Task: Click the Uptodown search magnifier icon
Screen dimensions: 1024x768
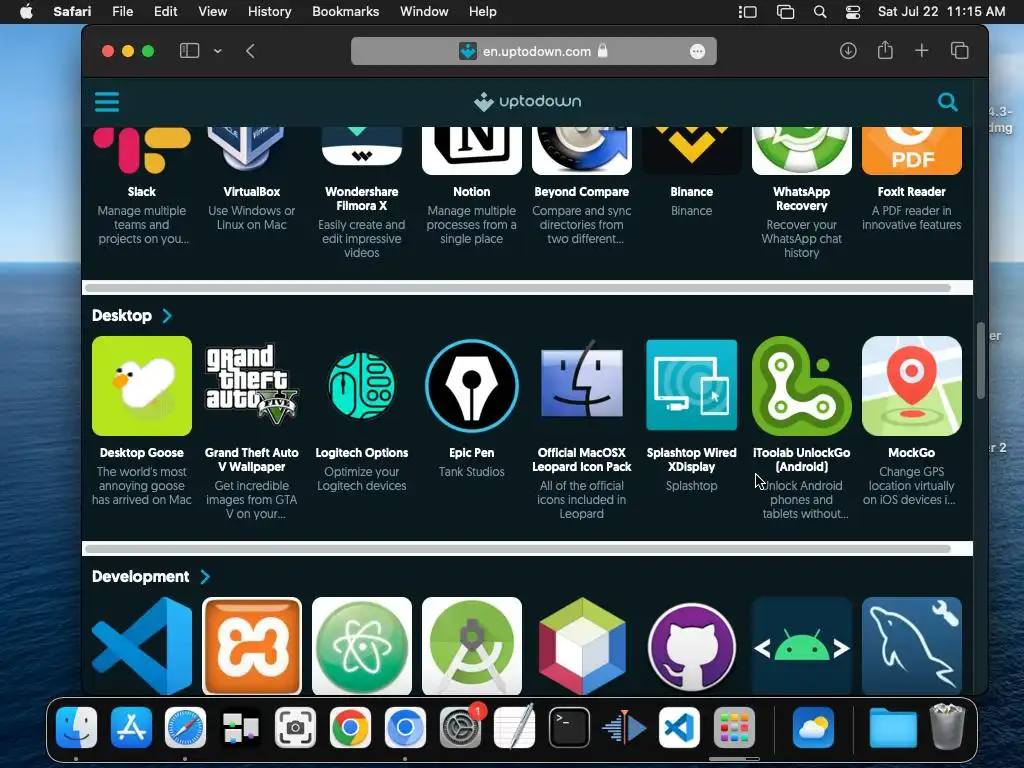Action: 948,102
